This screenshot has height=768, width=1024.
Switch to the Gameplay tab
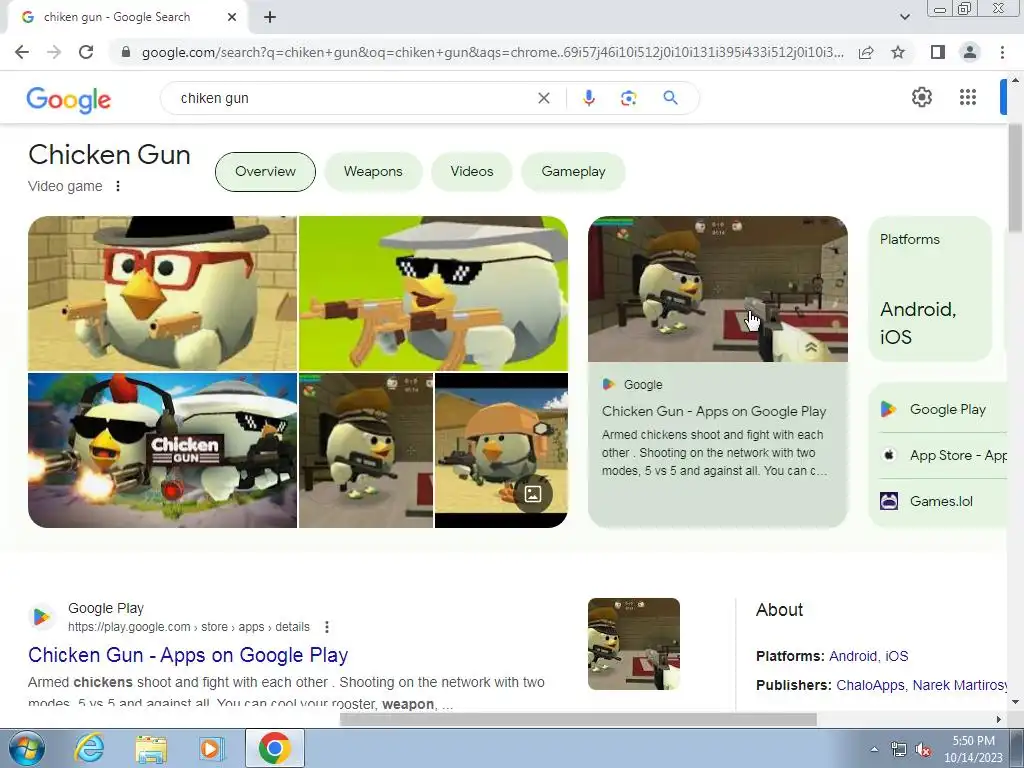click(x=573, y=172)
